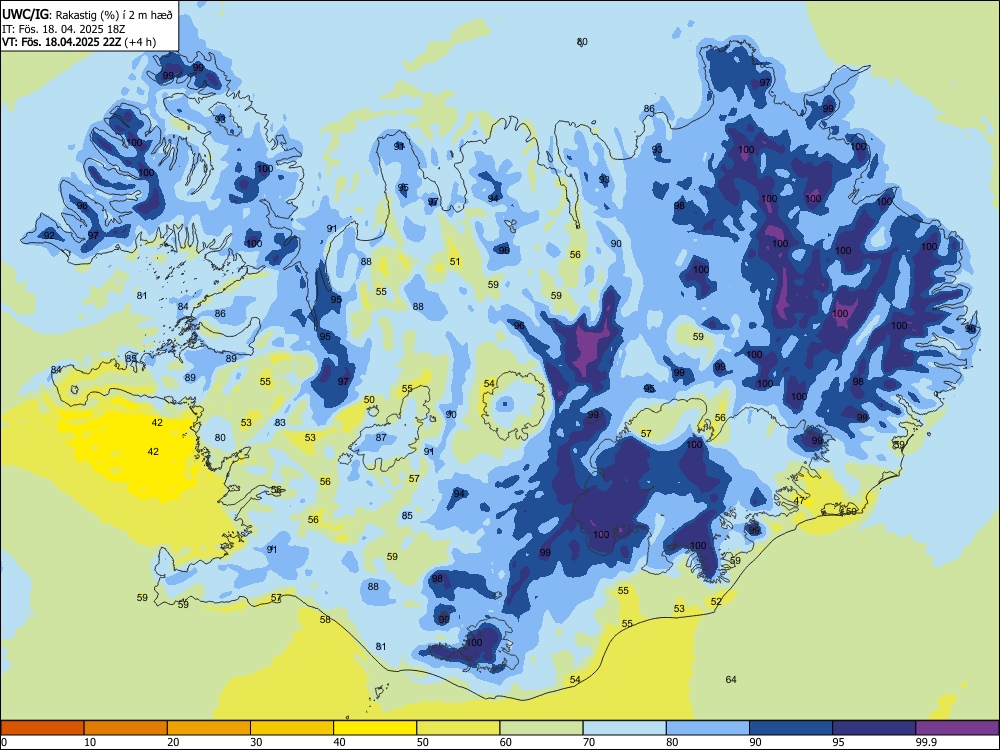Screen dimensions: 1000x750
Task: Click the '51' humidity value on the map
Action: [x=455, y=261]
